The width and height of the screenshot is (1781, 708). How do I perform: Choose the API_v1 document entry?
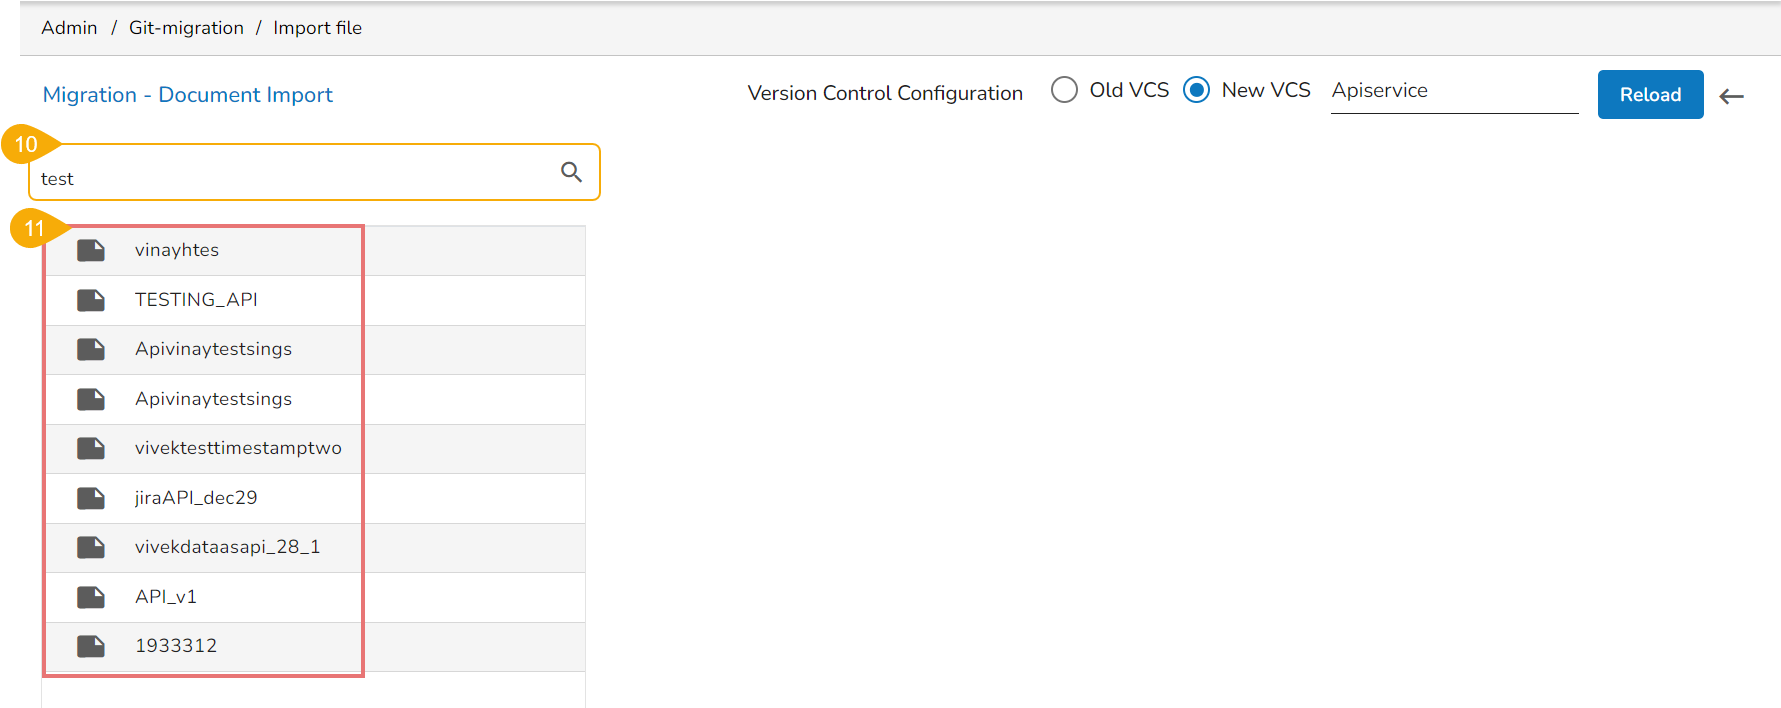166,597
